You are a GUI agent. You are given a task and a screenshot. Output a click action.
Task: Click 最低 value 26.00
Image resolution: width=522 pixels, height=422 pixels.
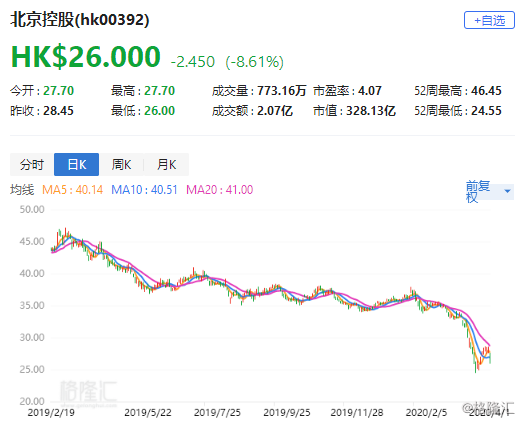(x=159, y=111)
